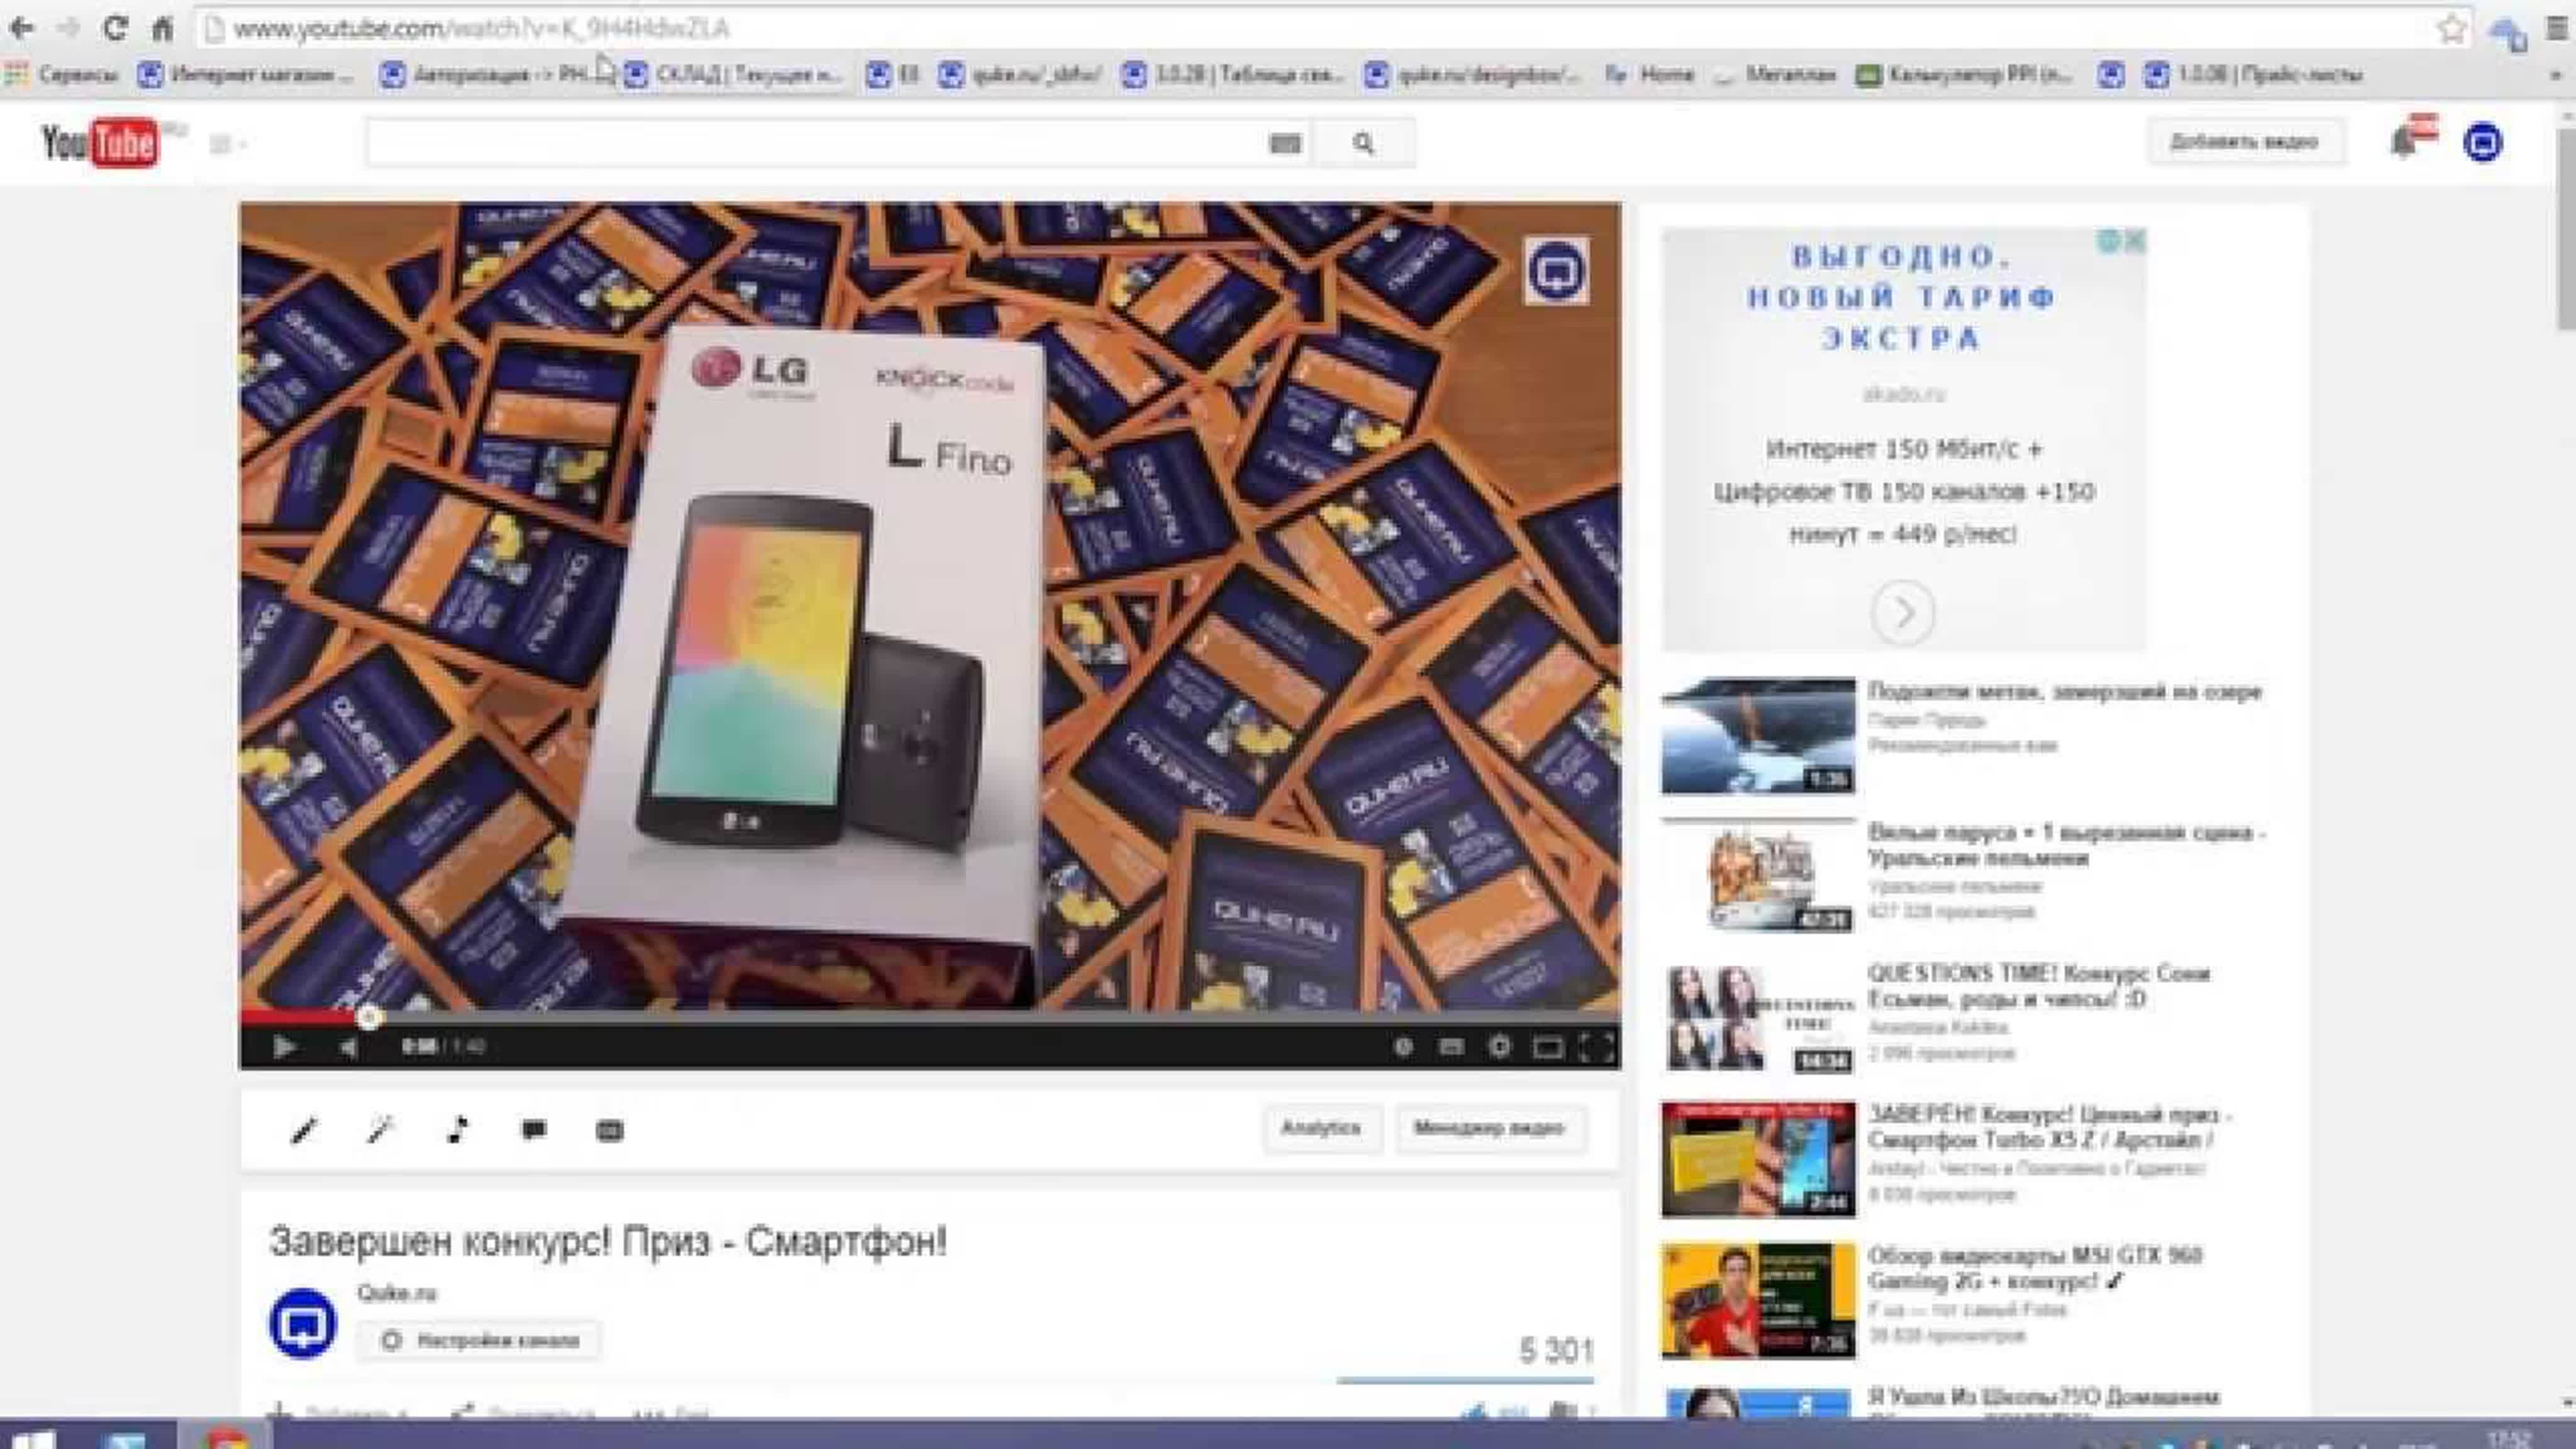Screen dimensions: 2576x1449
Task: Open the Quke.ru channel name link
Action: point(397,1293)
